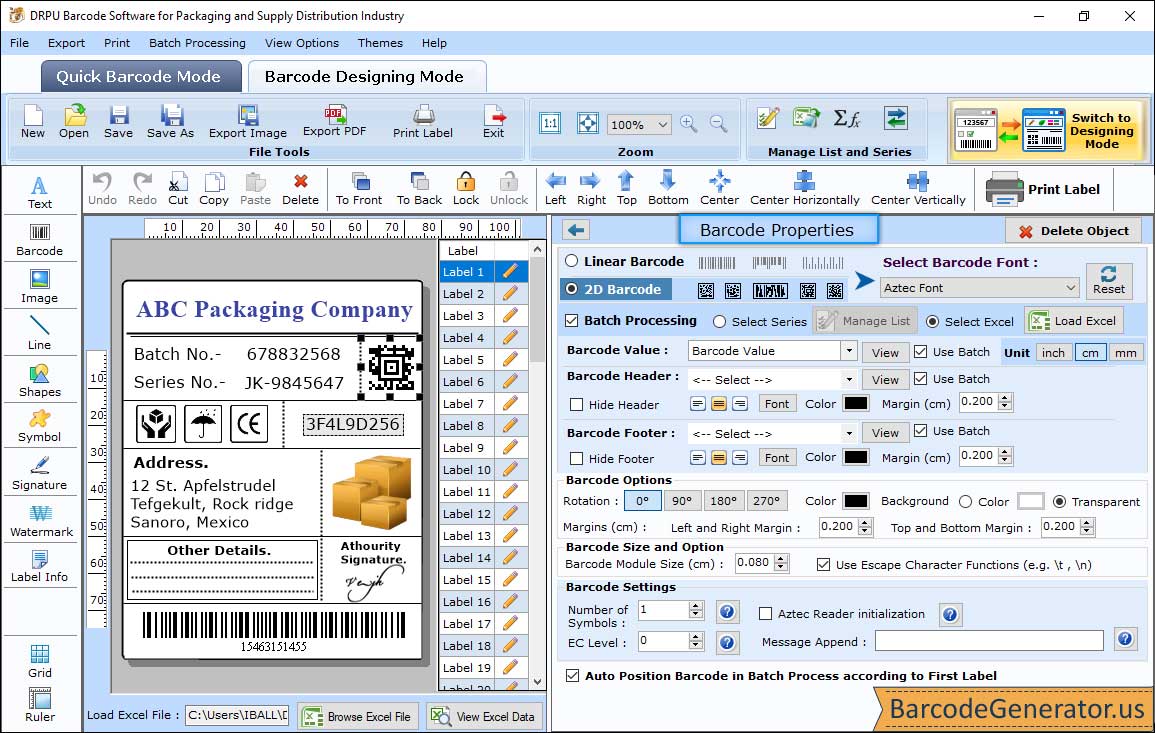1155x733 pixels.
Task: Pick the Image tool in sidebar
Action: tap(40, 287)
